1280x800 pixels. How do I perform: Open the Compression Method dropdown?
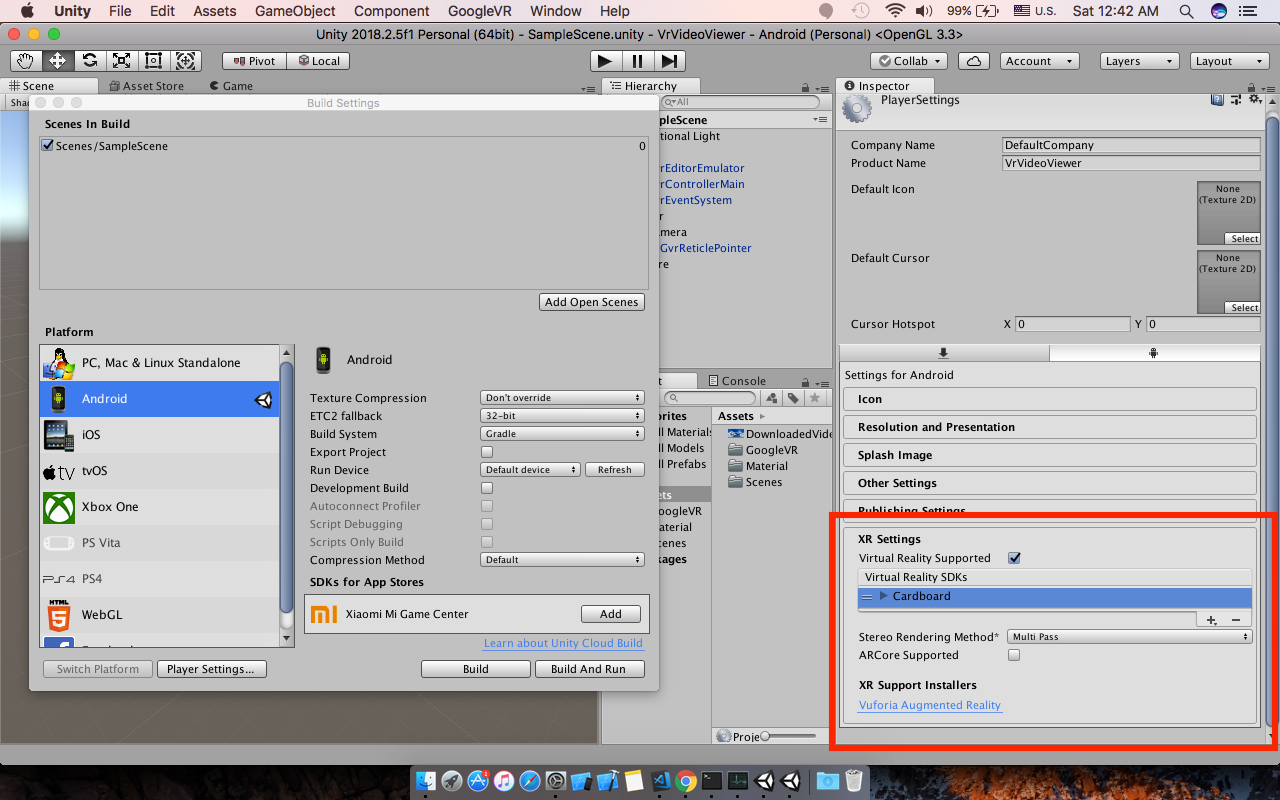pos(562,560)
